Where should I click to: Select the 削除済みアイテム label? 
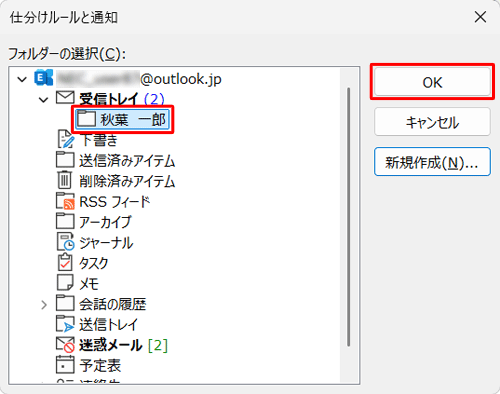pos(127,181)
